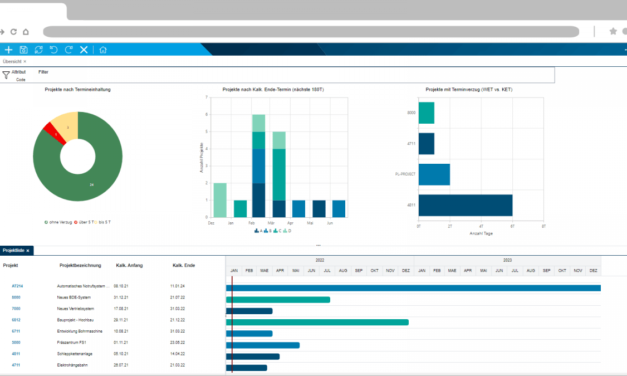Screen dimensions: 627x376
Task: Click the PL-PROJECT horizontal bar
Action: tap(434, 174)
